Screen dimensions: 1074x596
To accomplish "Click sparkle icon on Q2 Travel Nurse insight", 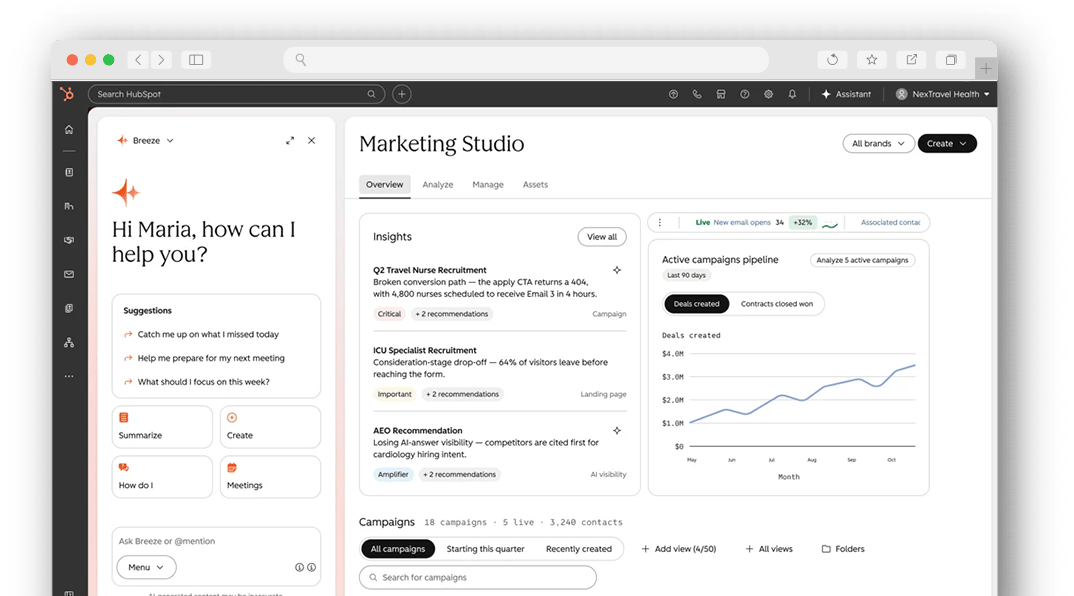I will click(617, 270).
